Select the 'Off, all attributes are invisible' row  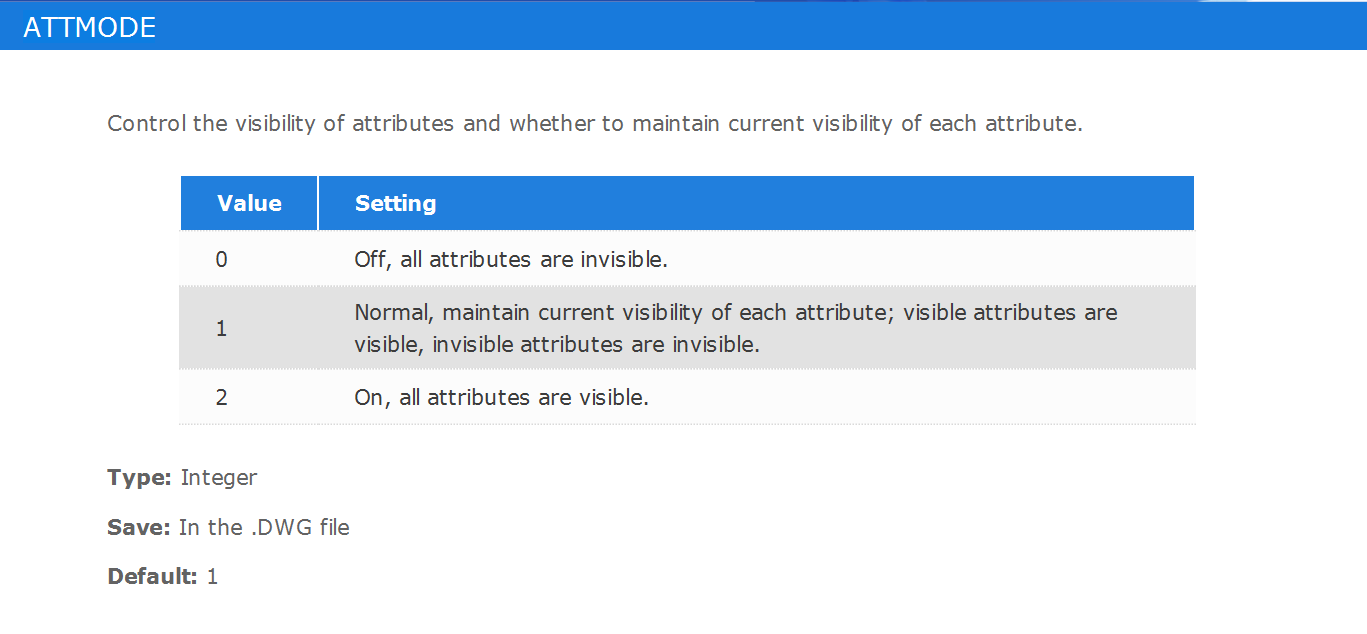coord(687,259)
